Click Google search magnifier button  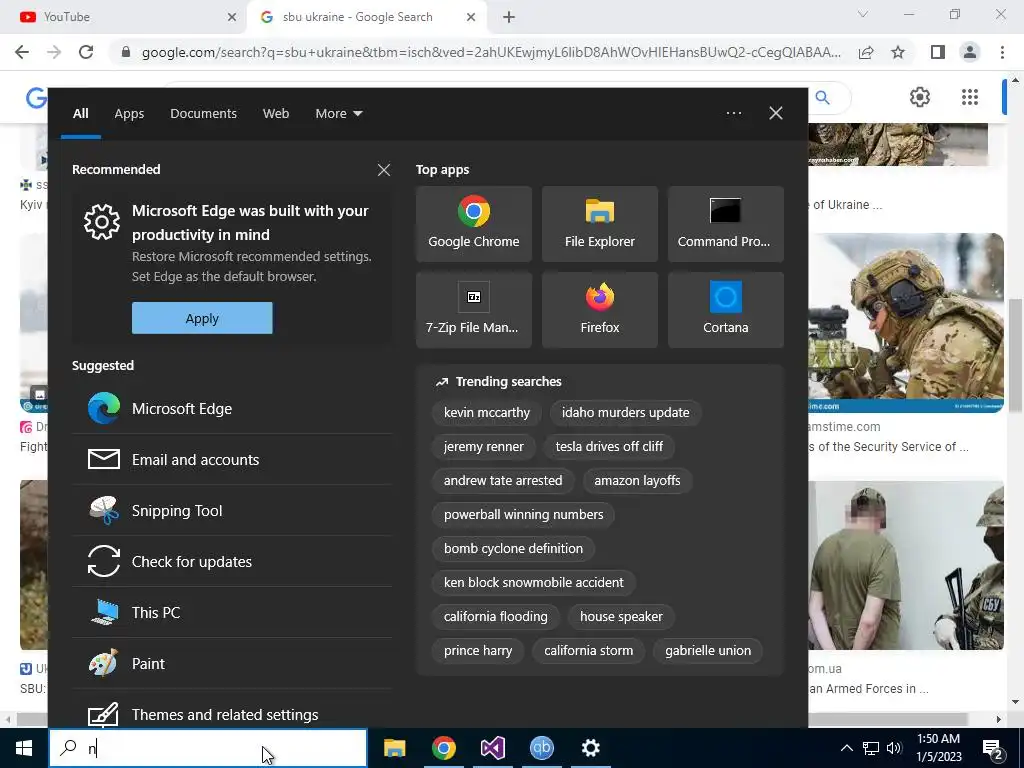point(823,98)
